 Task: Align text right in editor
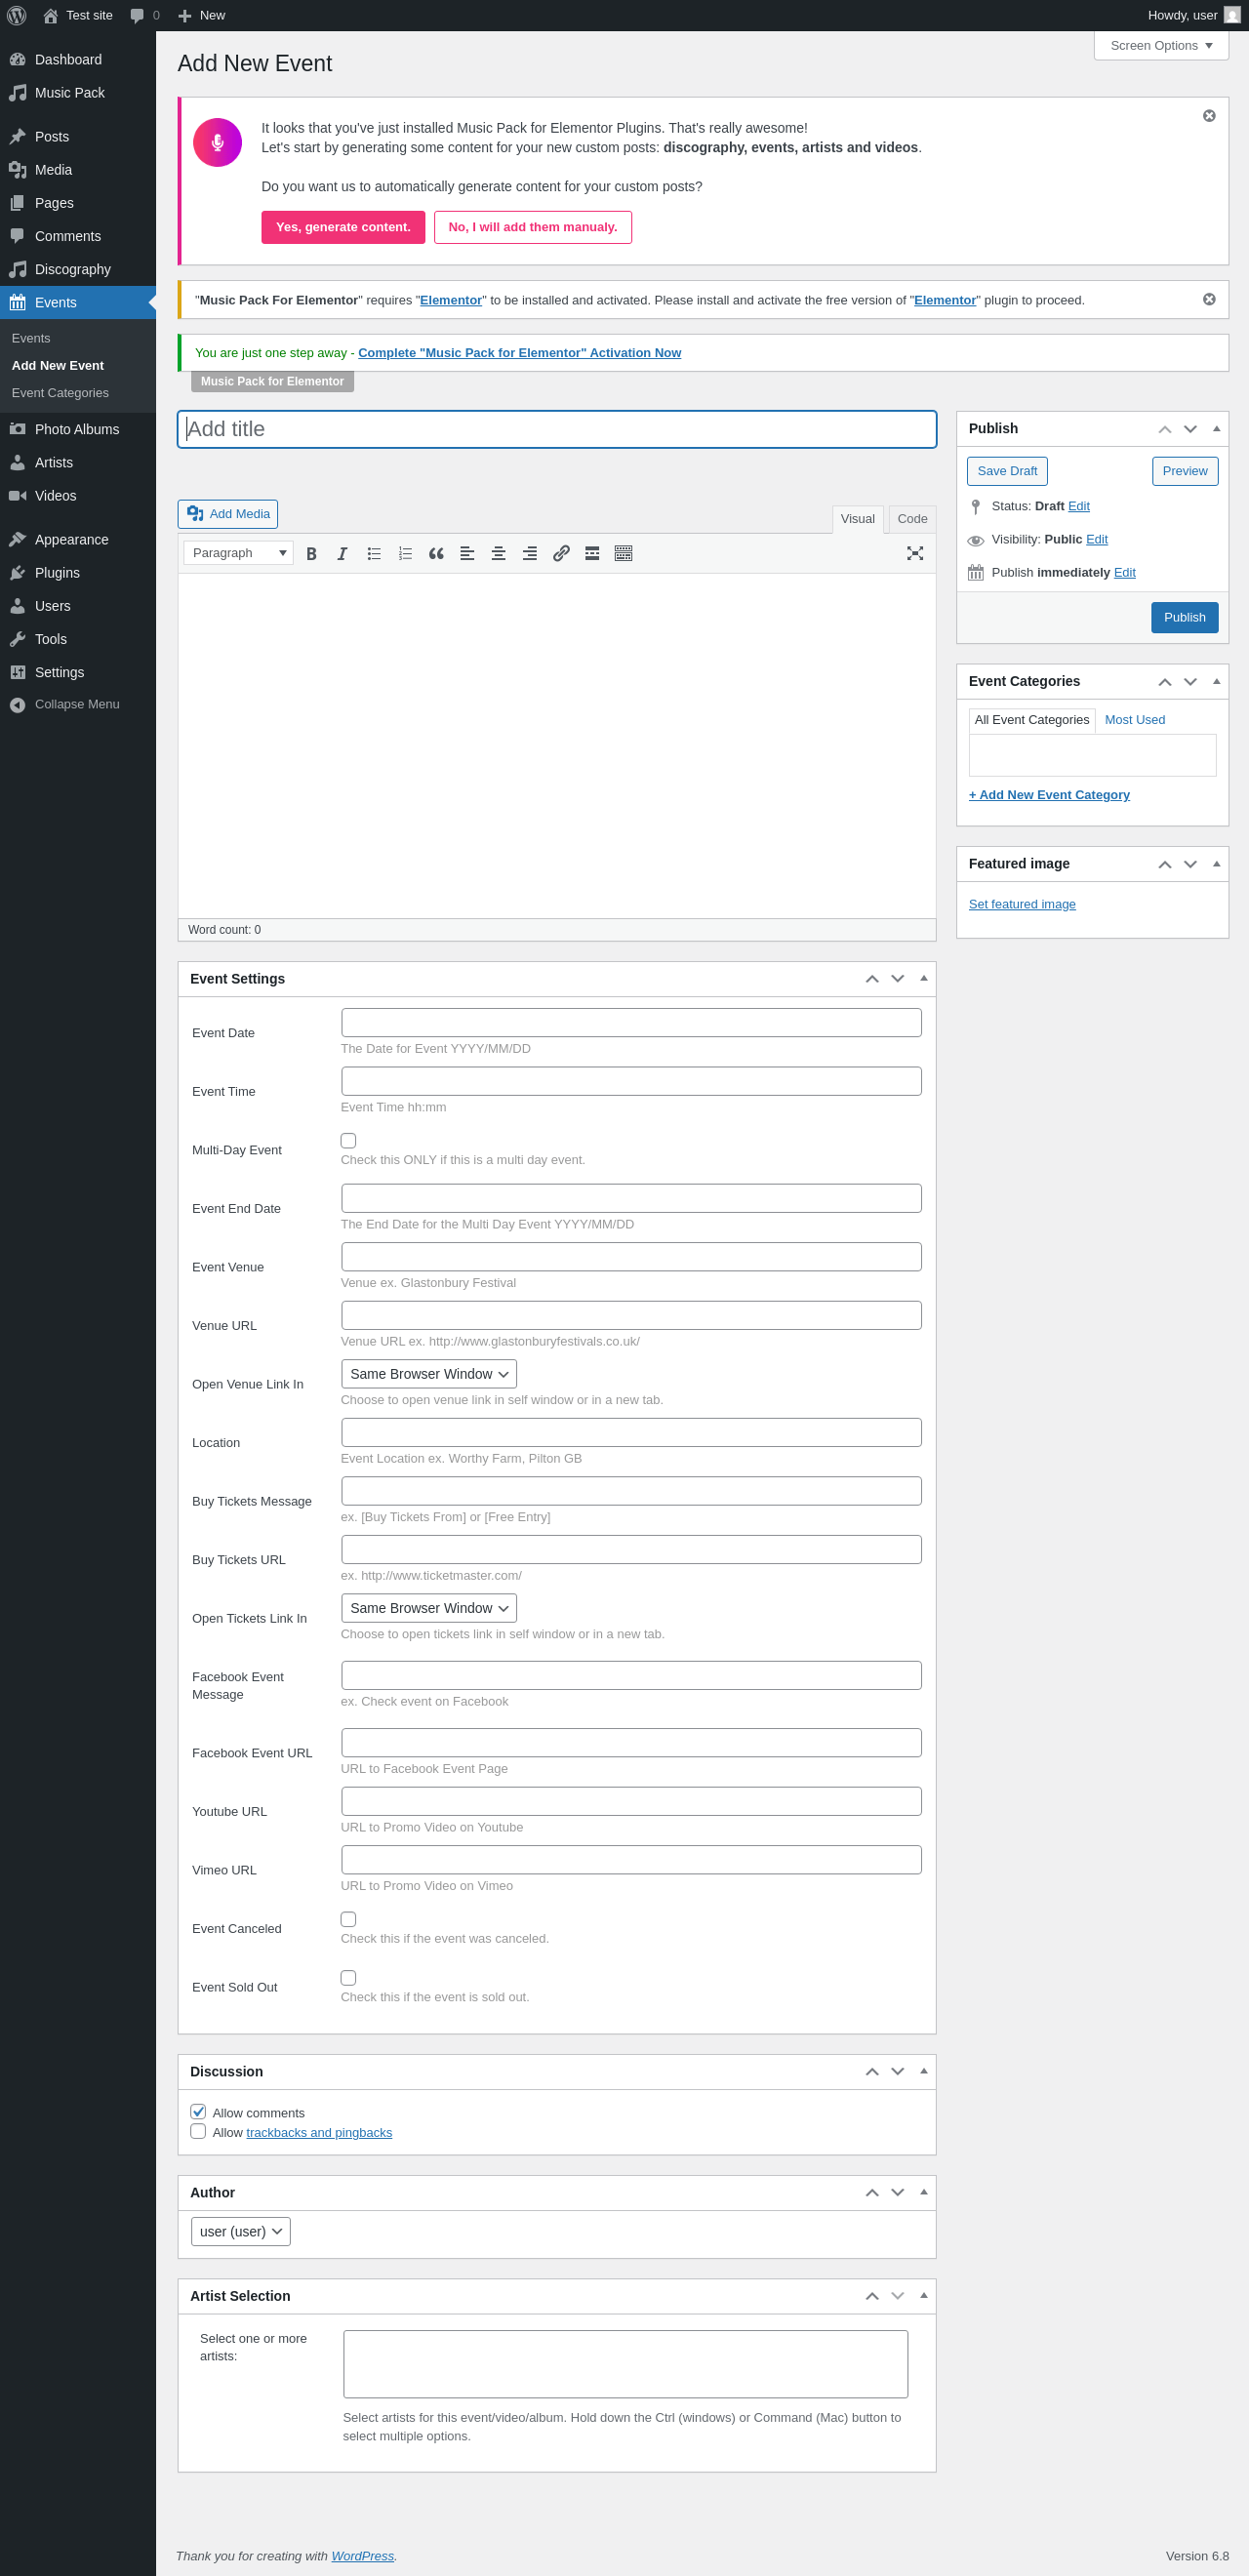point(530,553)
